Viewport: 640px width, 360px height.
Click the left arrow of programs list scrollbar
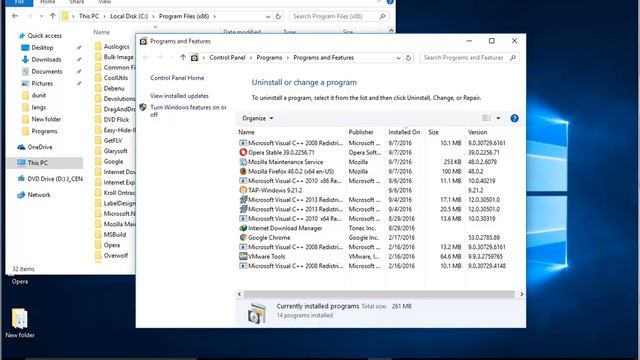coord(240,294)
